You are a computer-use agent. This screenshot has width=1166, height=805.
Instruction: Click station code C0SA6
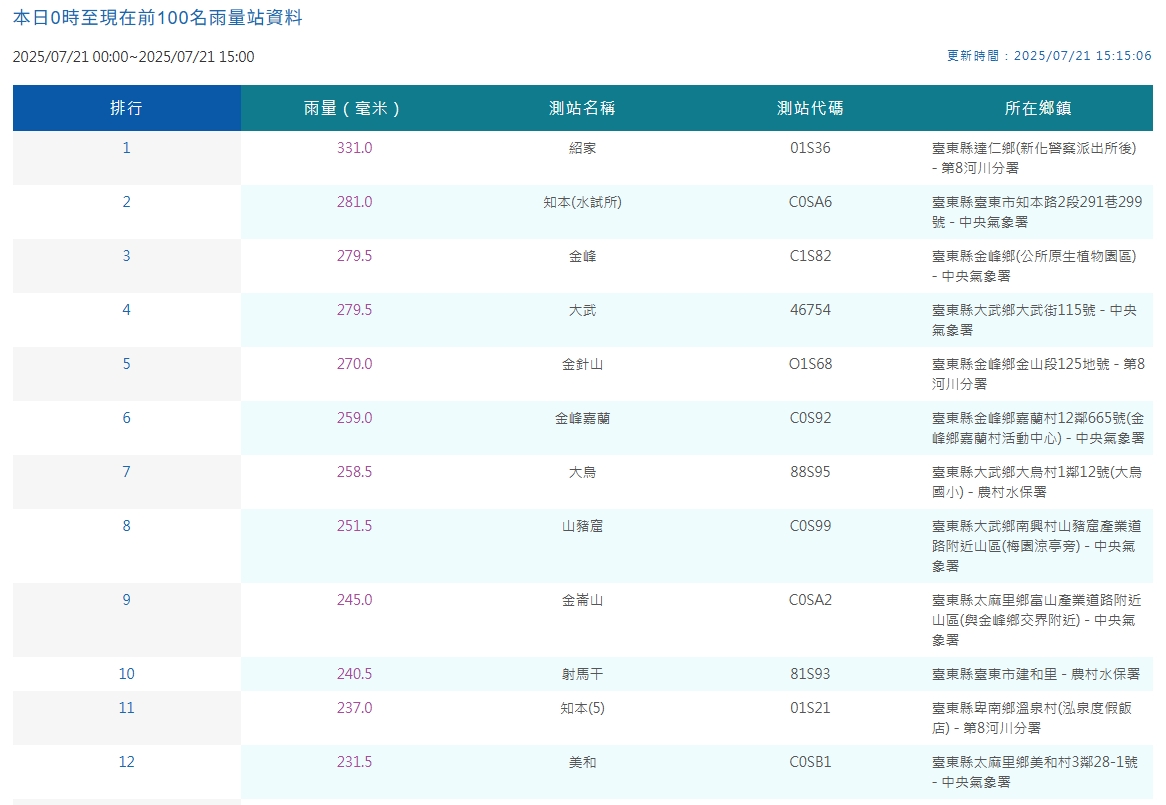811,202
